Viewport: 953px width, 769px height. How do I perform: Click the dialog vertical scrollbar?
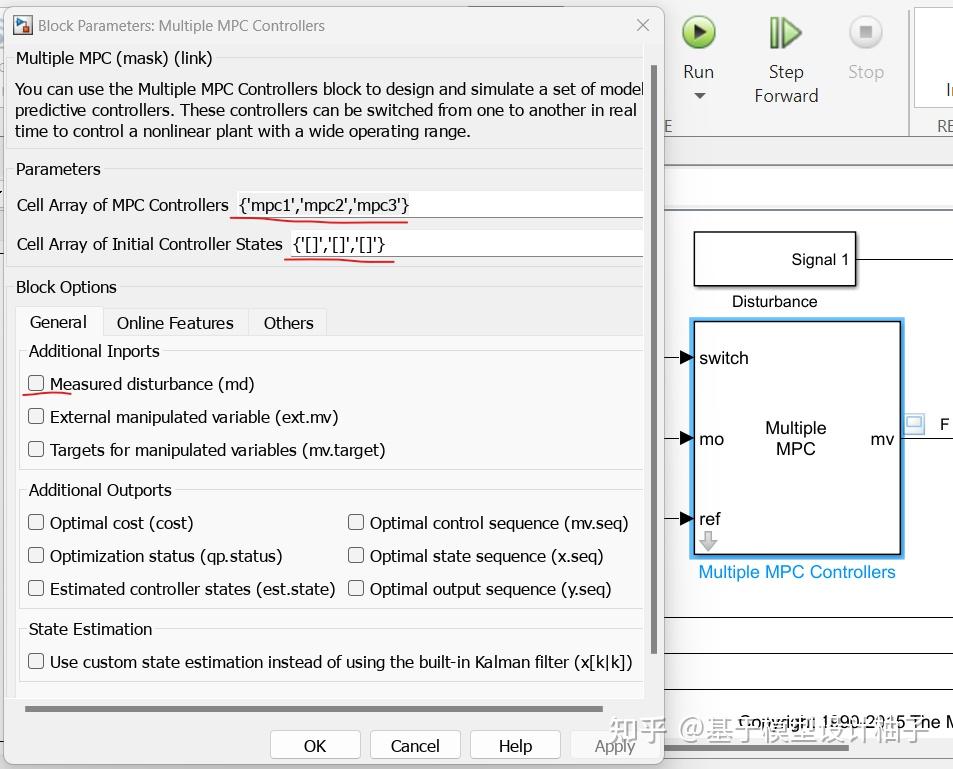click(x=654, y=359)
